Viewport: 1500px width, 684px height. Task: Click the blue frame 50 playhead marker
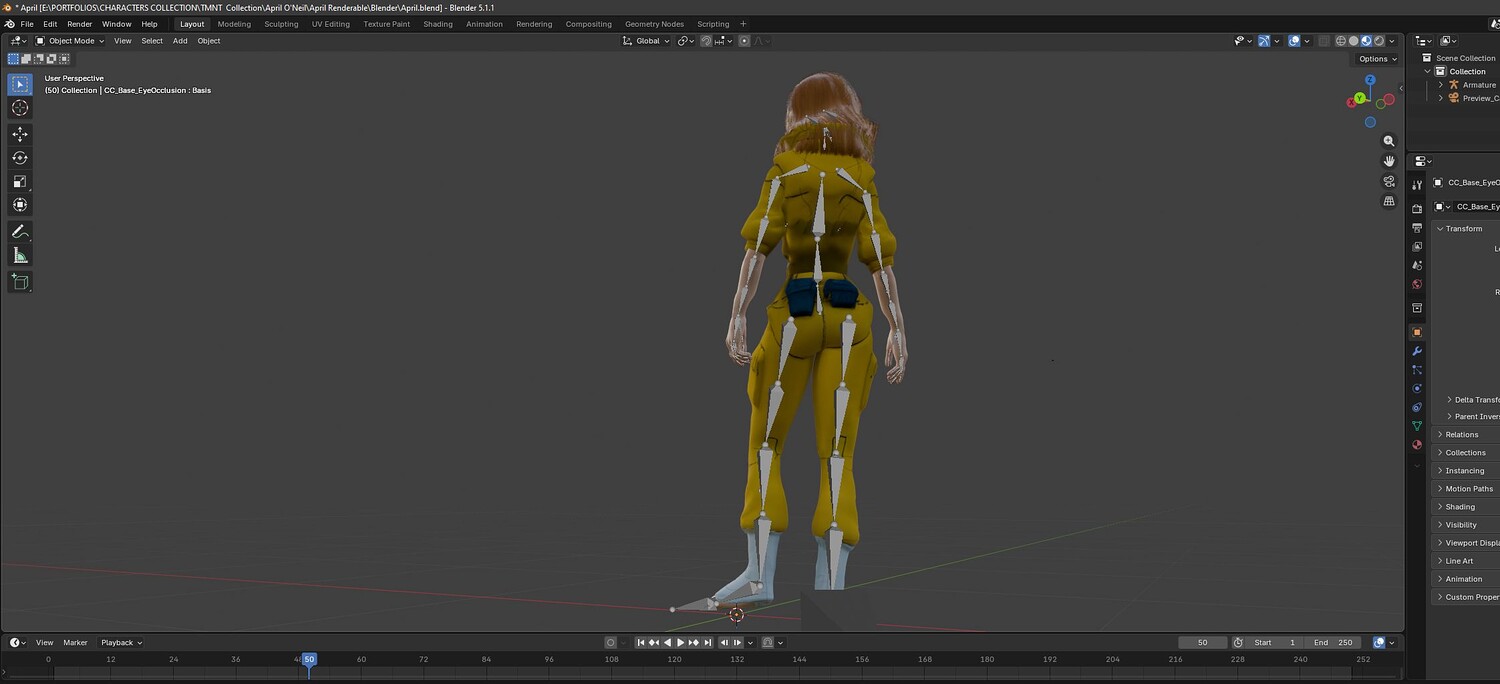pyautogui.click(x=309, y=659)
